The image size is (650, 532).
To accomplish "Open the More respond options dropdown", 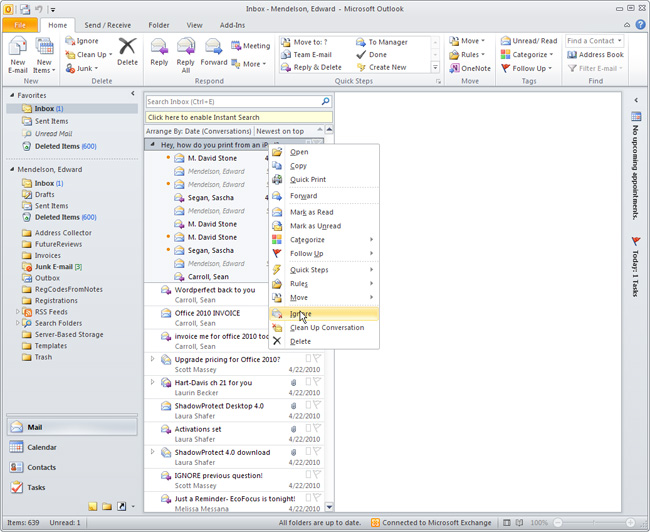I will (249, 64).
